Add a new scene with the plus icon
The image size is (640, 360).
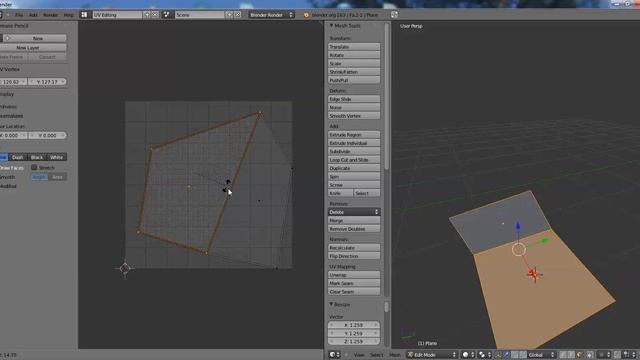click(x=229, y=15)
